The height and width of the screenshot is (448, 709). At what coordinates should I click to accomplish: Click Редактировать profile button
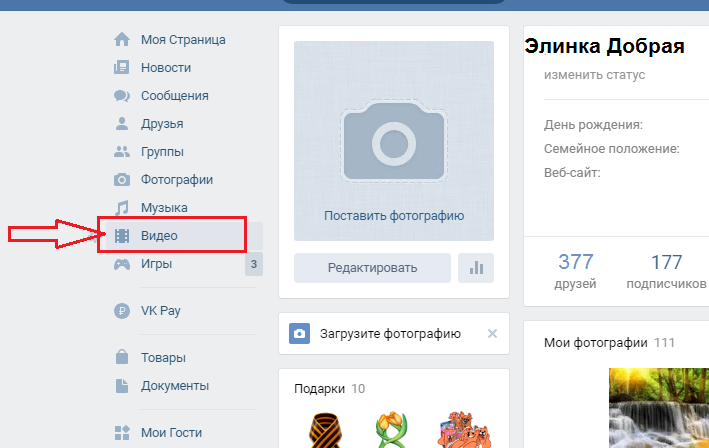372,268
